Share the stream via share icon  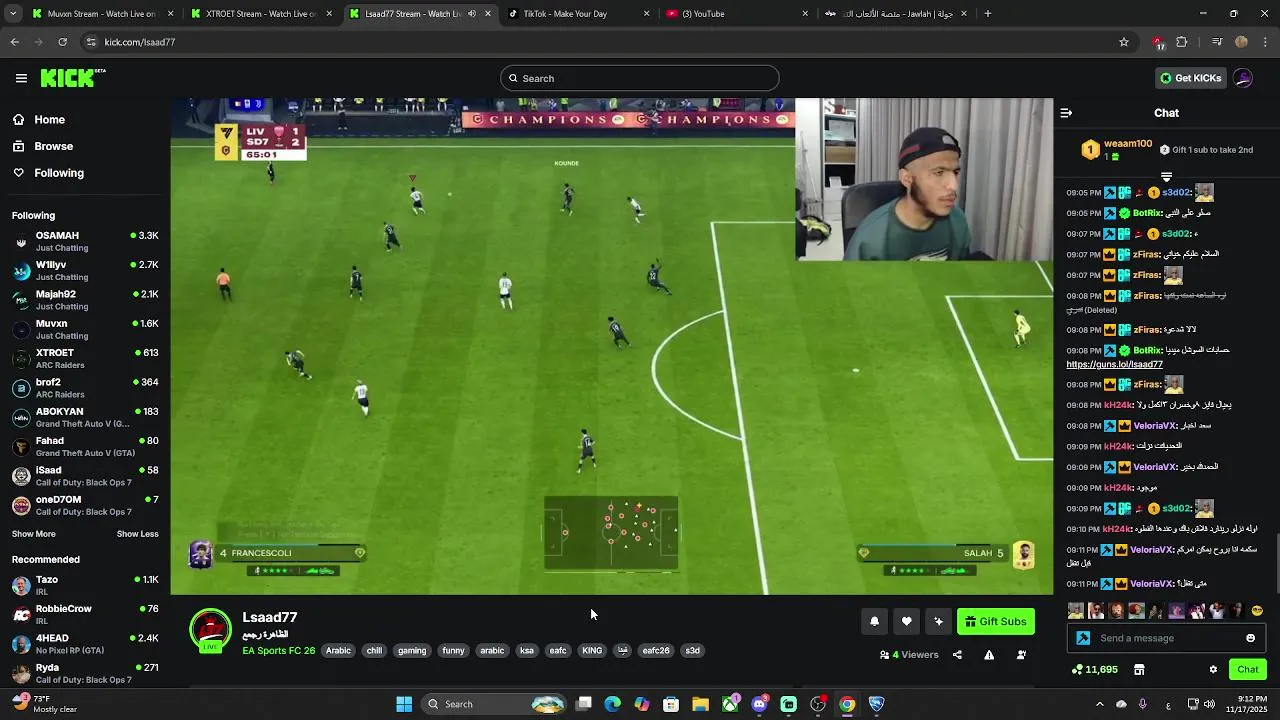tap(957, 655)
